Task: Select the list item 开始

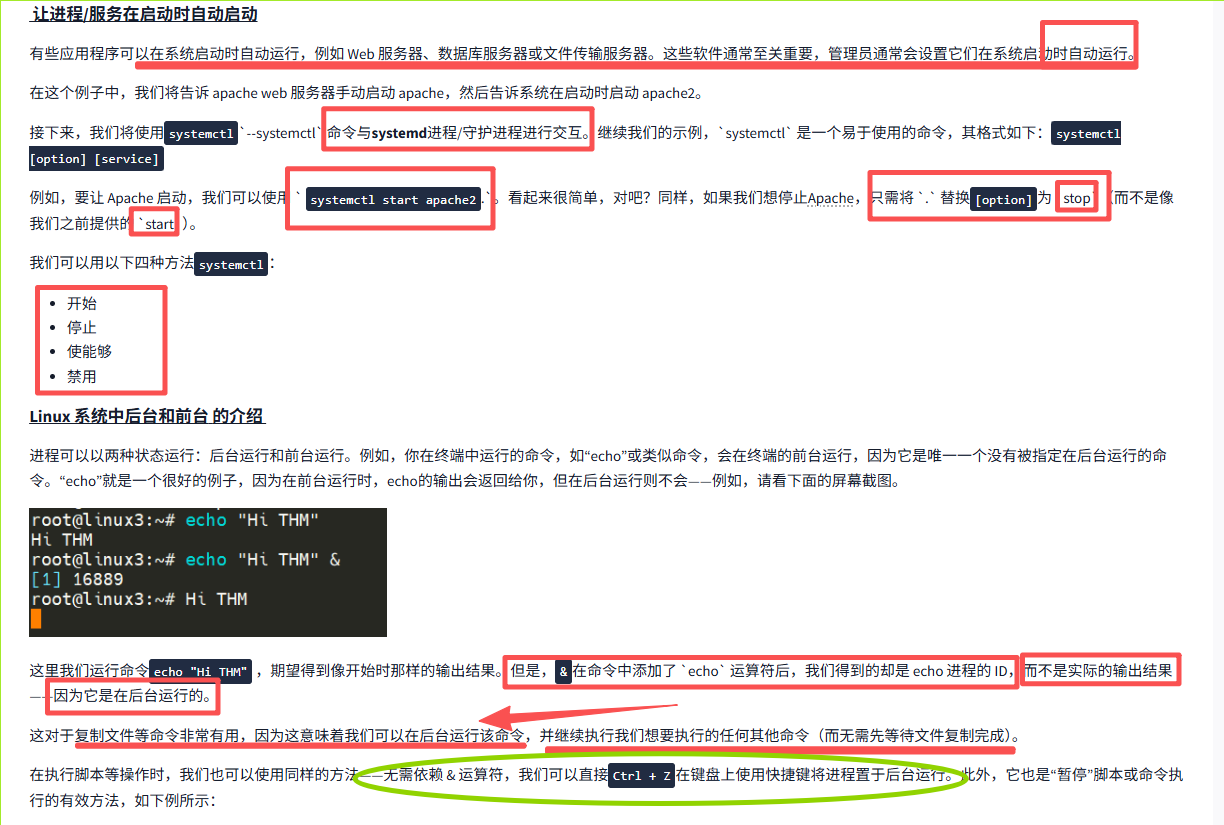Action: click(x=82, y=303)
